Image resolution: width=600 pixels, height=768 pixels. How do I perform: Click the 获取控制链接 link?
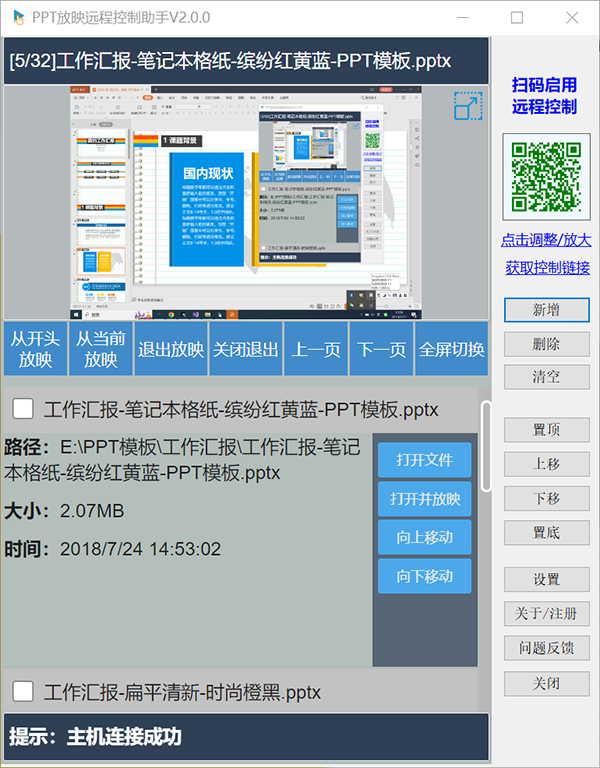point(546,267)
